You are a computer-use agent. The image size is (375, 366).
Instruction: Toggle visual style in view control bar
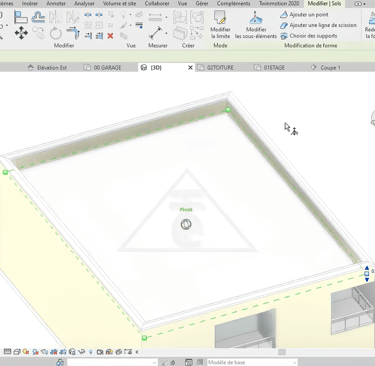[17, 352]
